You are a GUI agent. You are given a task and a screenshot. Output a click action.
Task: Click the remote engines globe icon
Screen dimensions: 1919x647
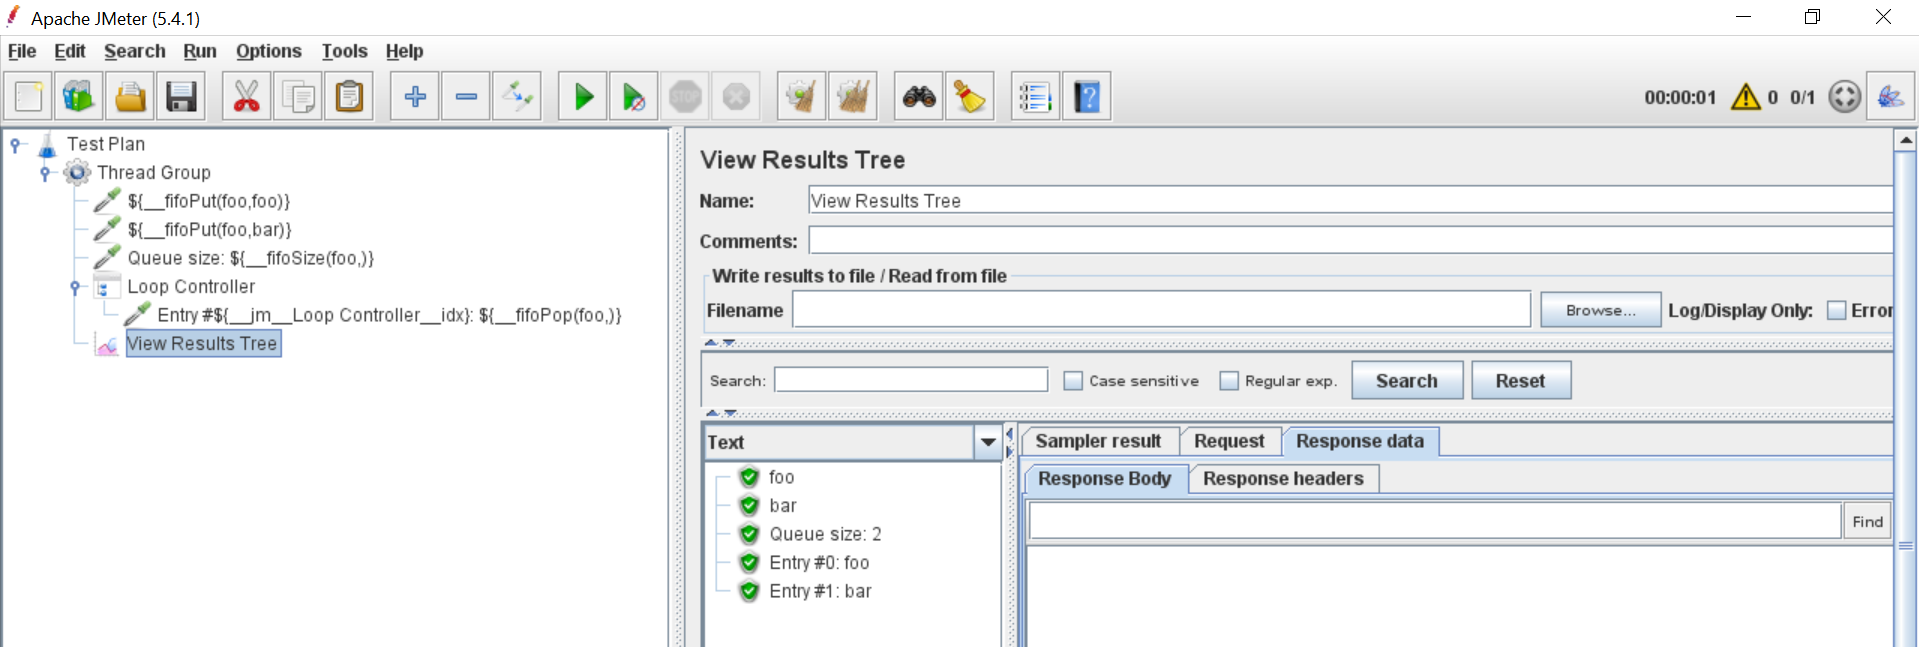1845,97
